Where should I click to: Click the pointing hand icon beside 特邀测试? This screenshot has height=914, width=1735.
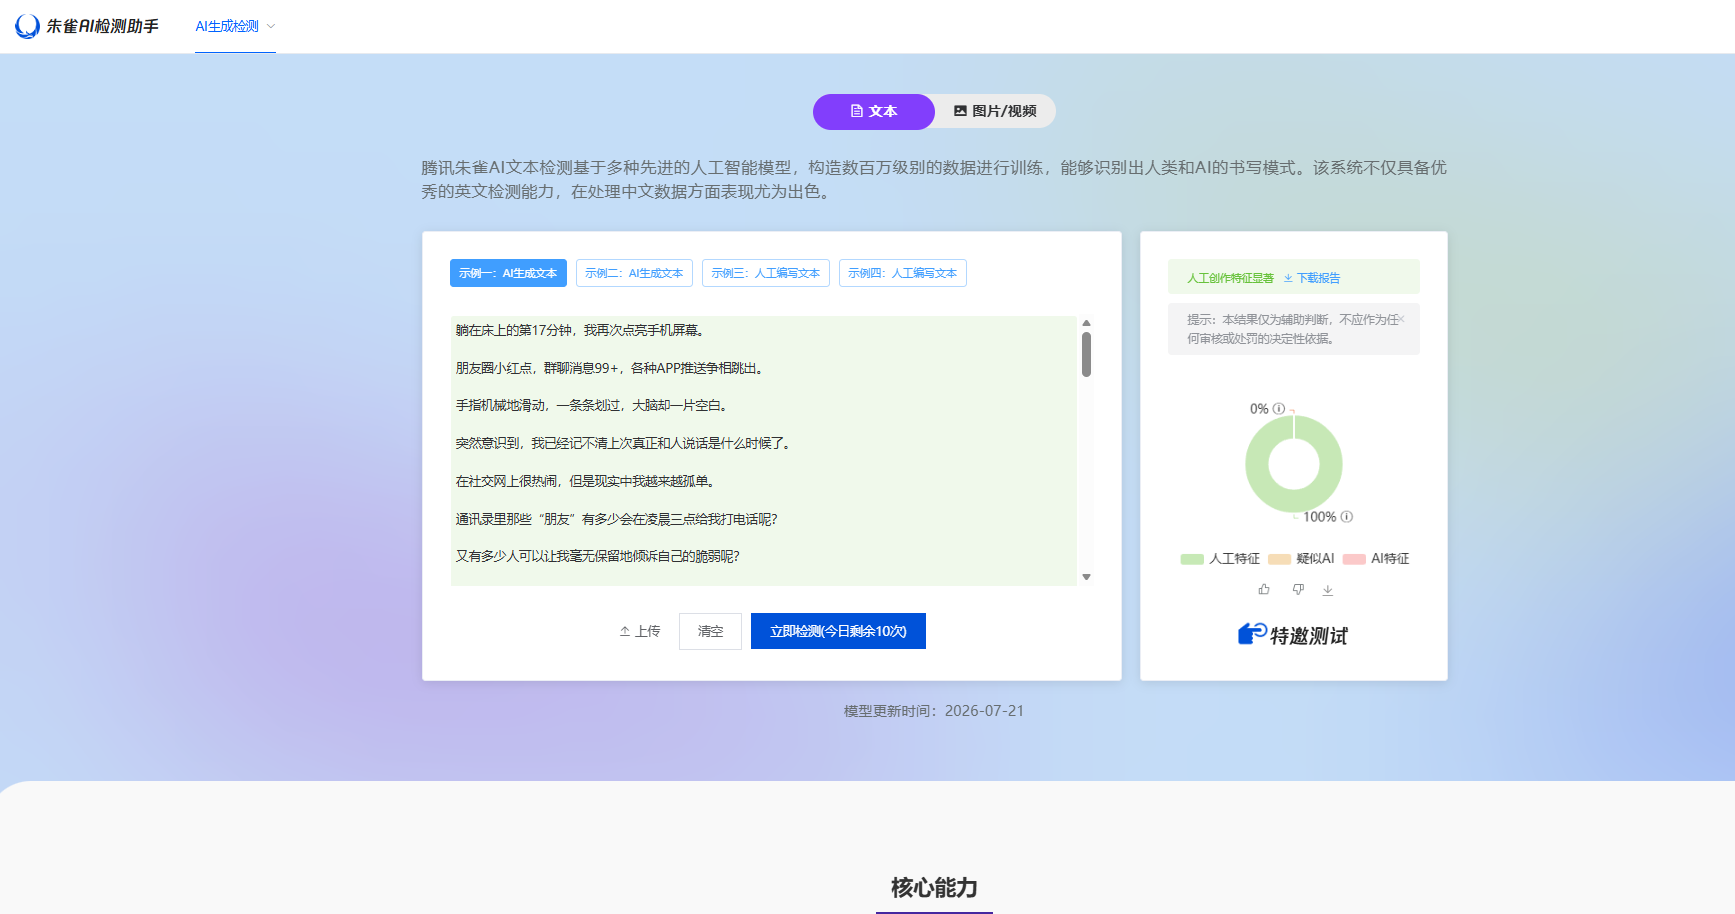coord(1252,634)
